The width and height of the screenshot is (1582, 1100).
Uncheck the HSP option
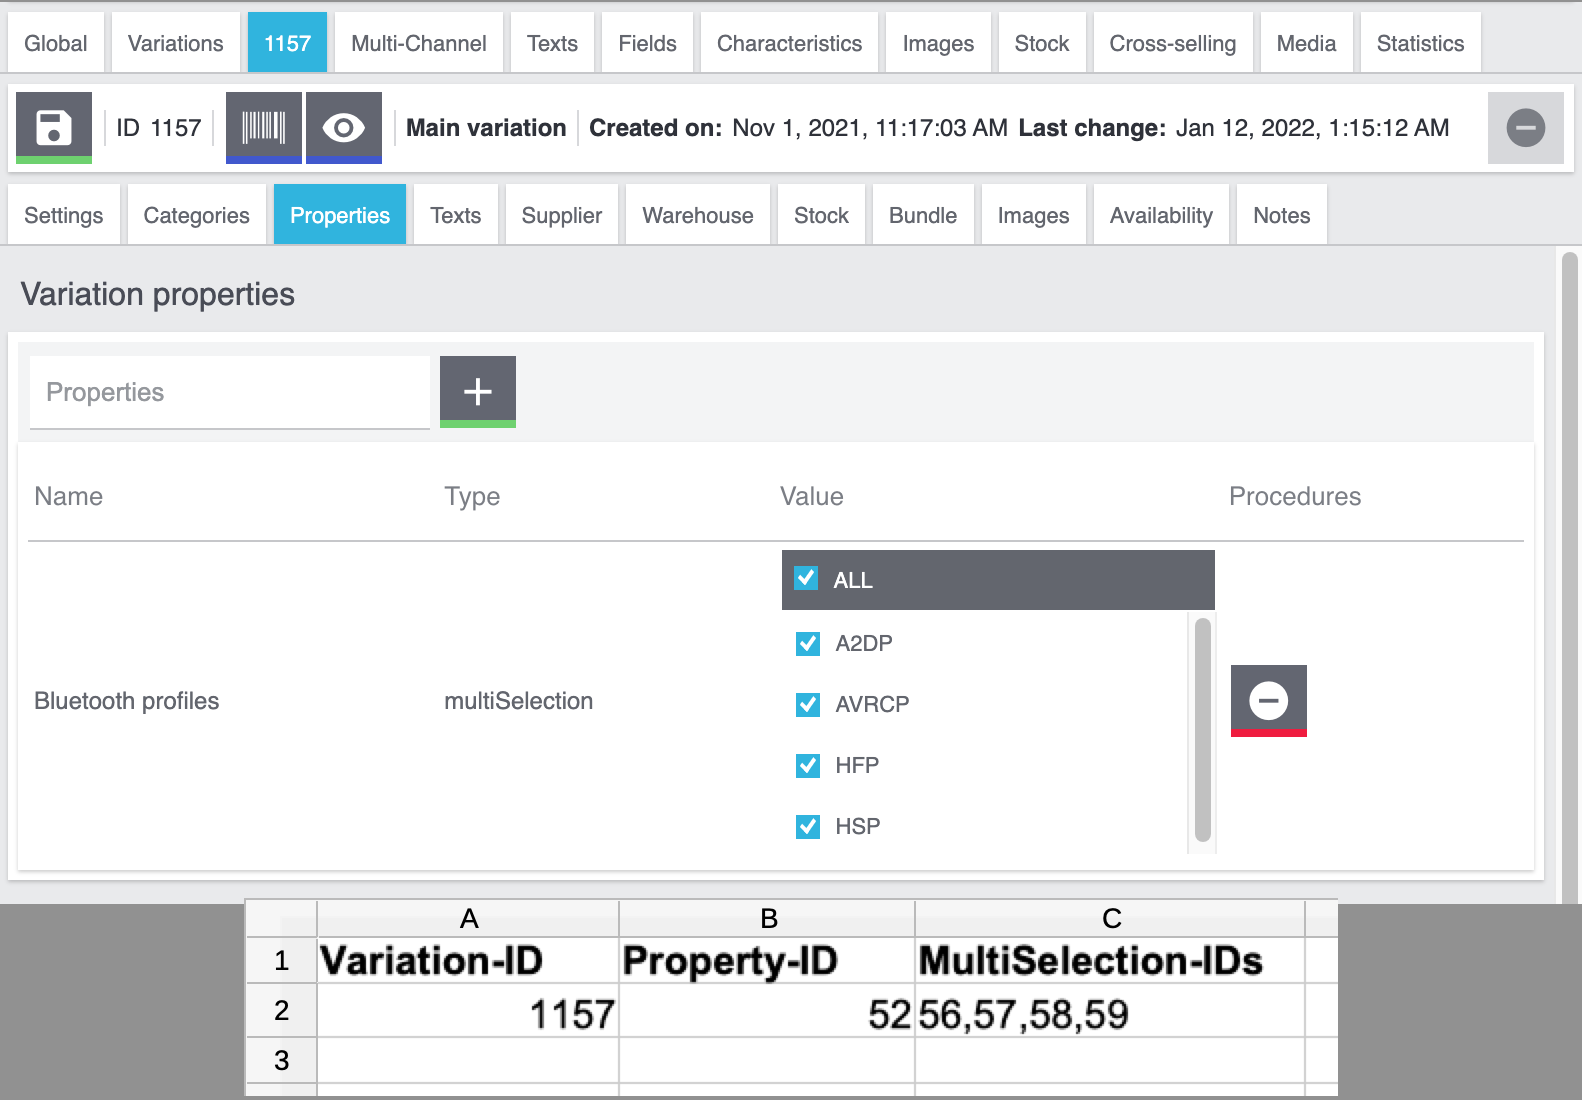click(x=808, y=827)
